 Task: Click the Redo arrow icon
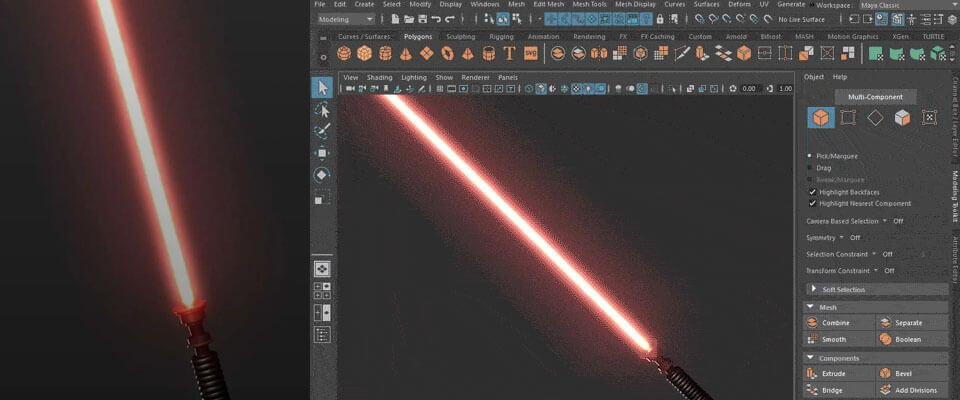point(450,20)
